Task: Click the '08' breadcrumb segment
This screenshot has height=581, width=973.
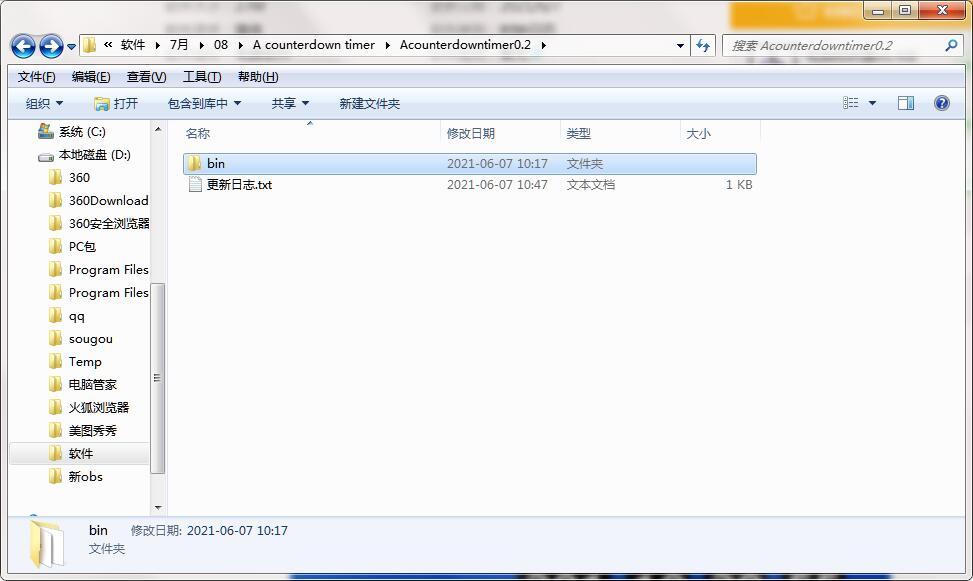Action: (x=221, y=45)
